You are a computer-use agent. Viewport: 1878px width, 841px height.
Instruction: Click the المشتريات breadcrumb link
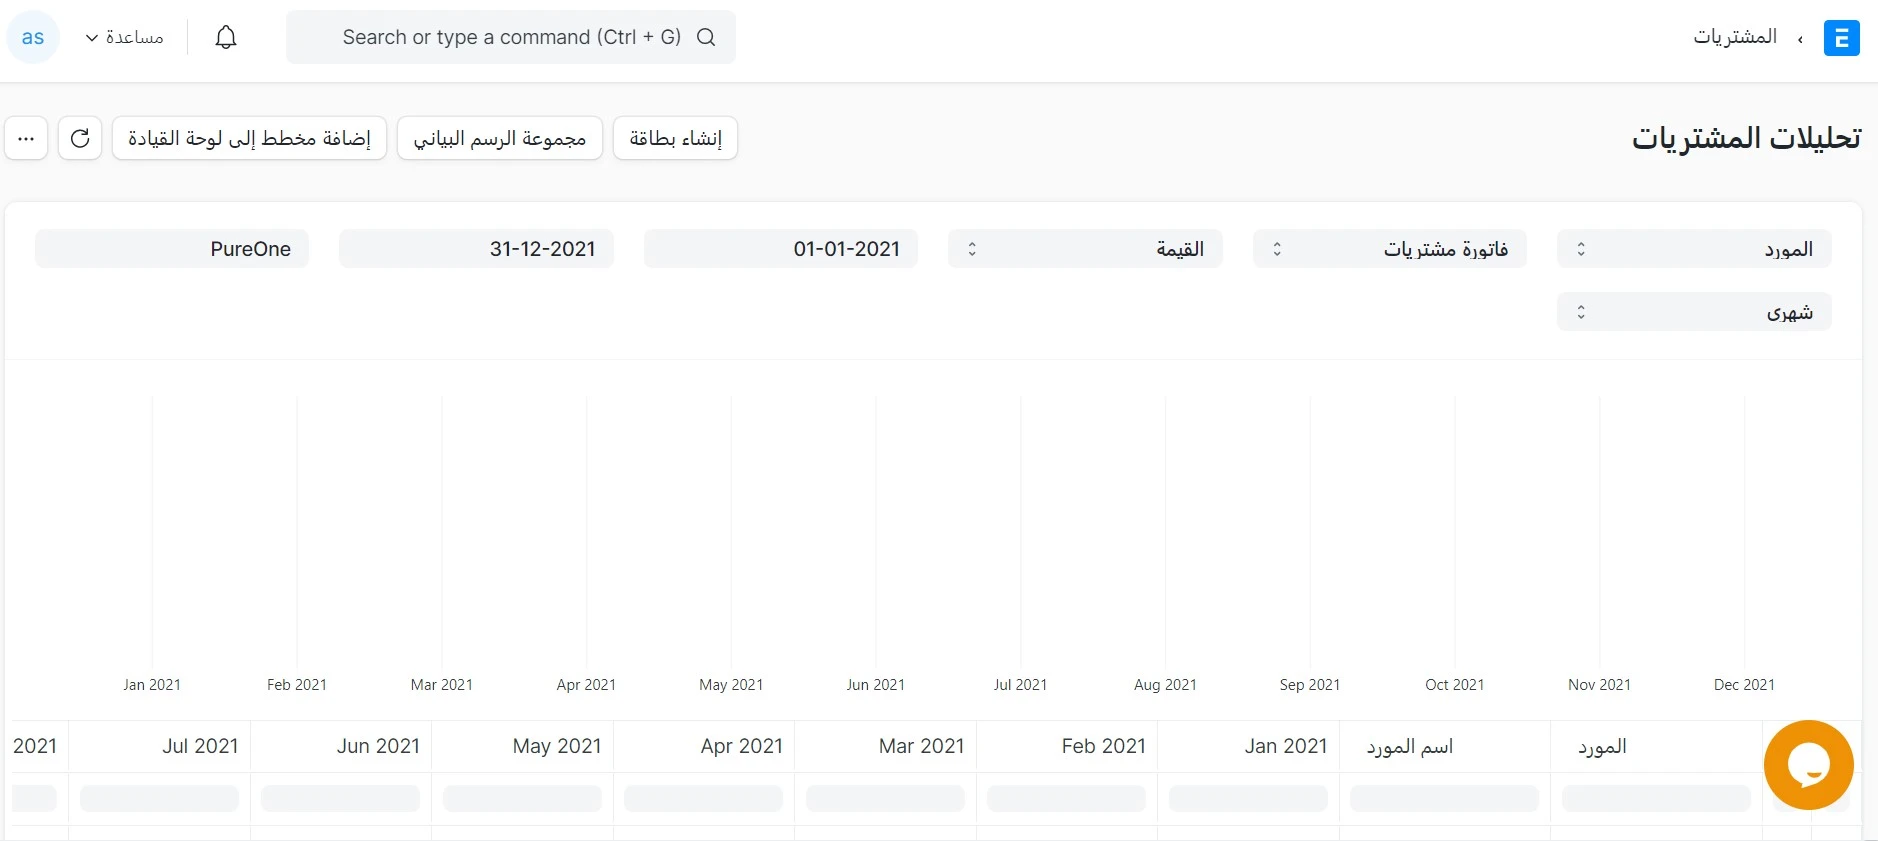[1735, 37]
